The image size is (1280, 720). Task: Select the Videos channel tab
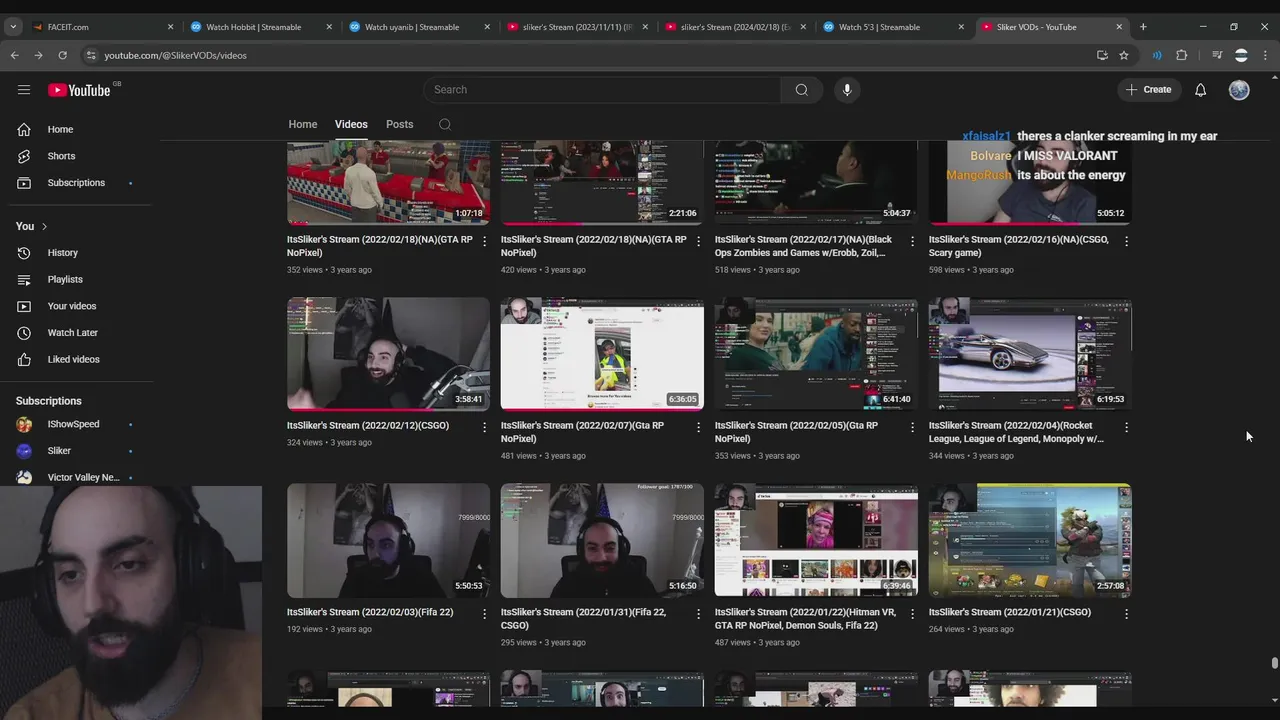351,125
